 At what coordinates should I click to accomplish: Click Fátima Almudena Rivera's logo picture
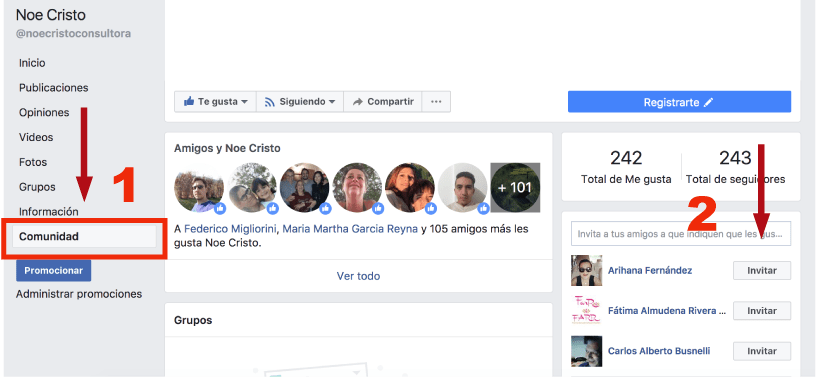pyautogui.click(x=586, y=311)
